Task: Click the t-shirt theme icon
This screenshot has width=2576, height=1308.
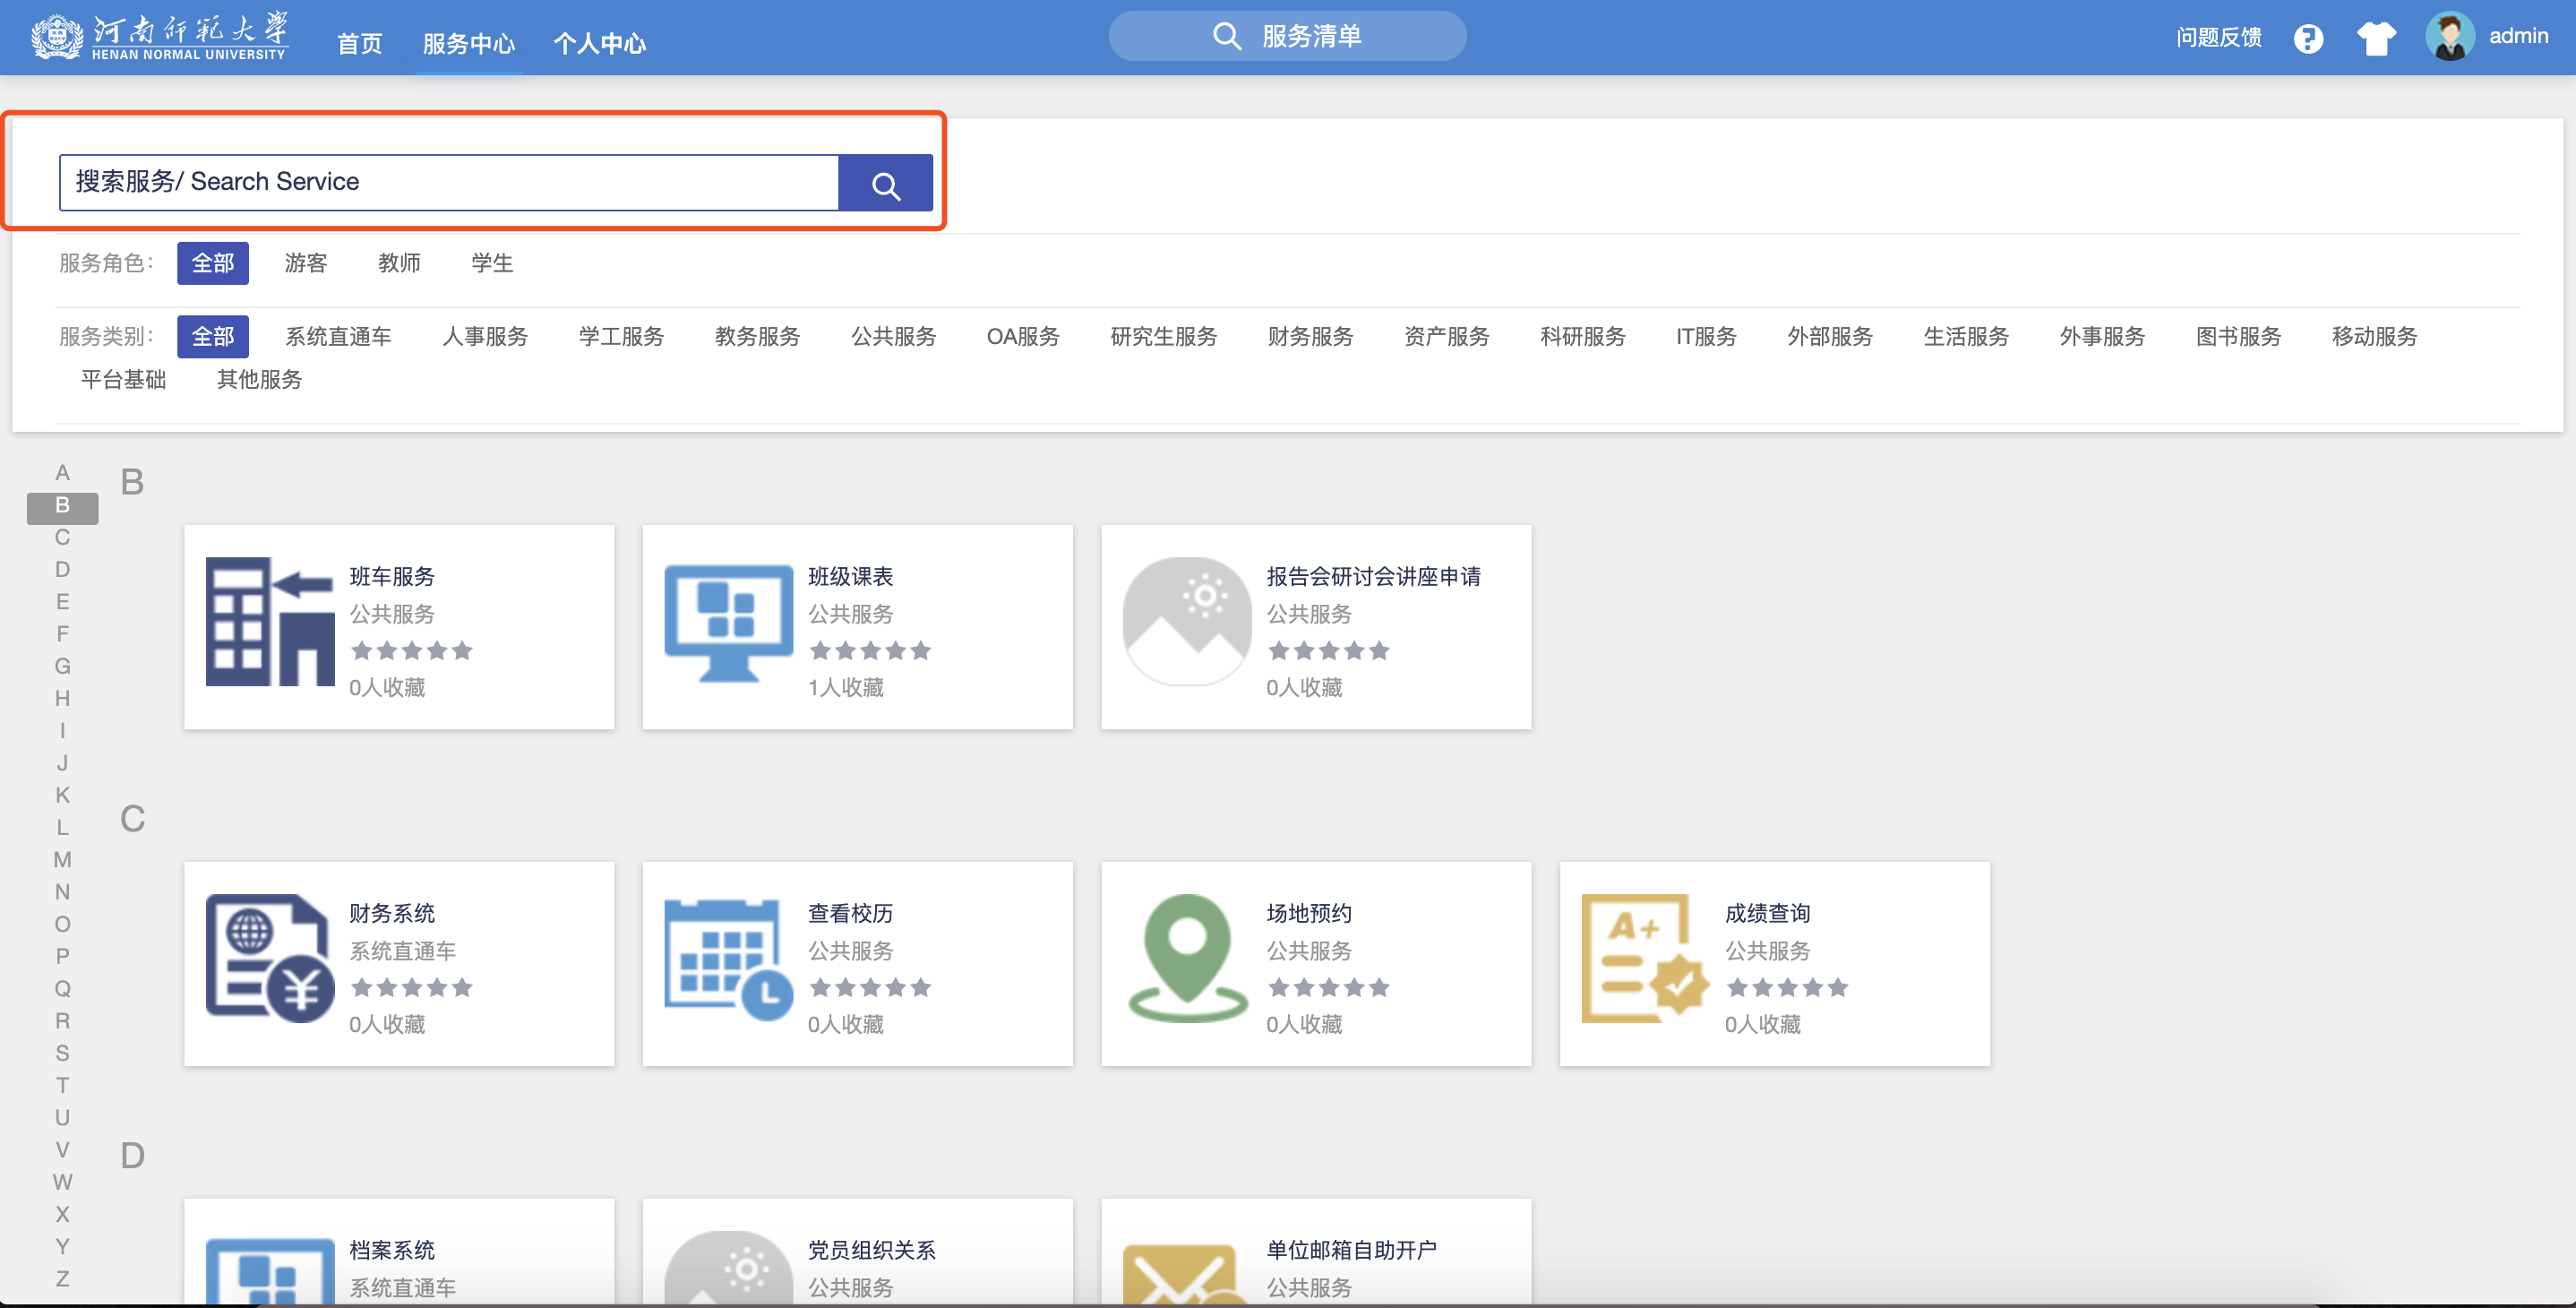Action: 2376,38
